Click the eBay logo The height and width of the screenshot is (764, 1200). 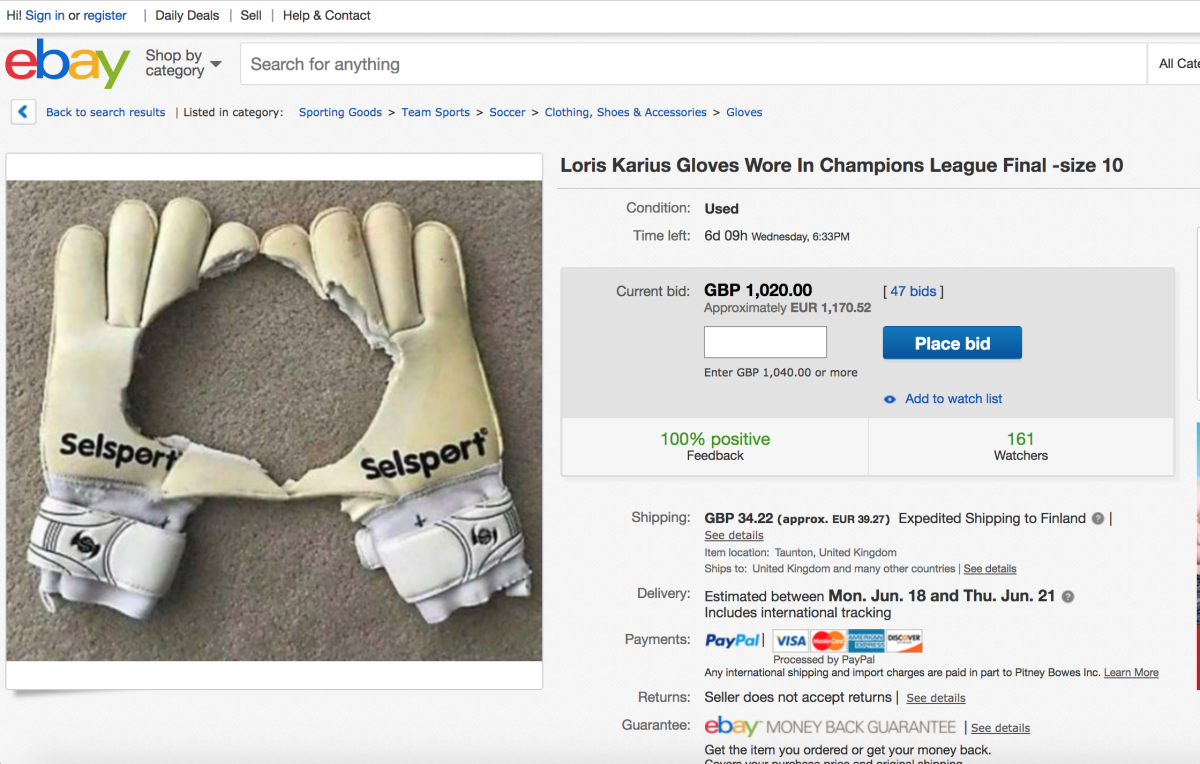pos(67,64)
